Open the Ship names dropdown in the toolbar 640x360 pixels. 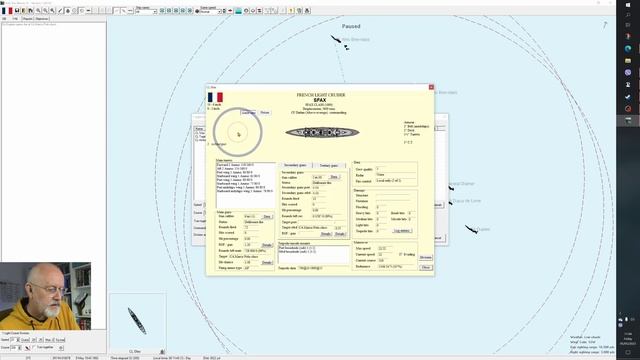155,12
